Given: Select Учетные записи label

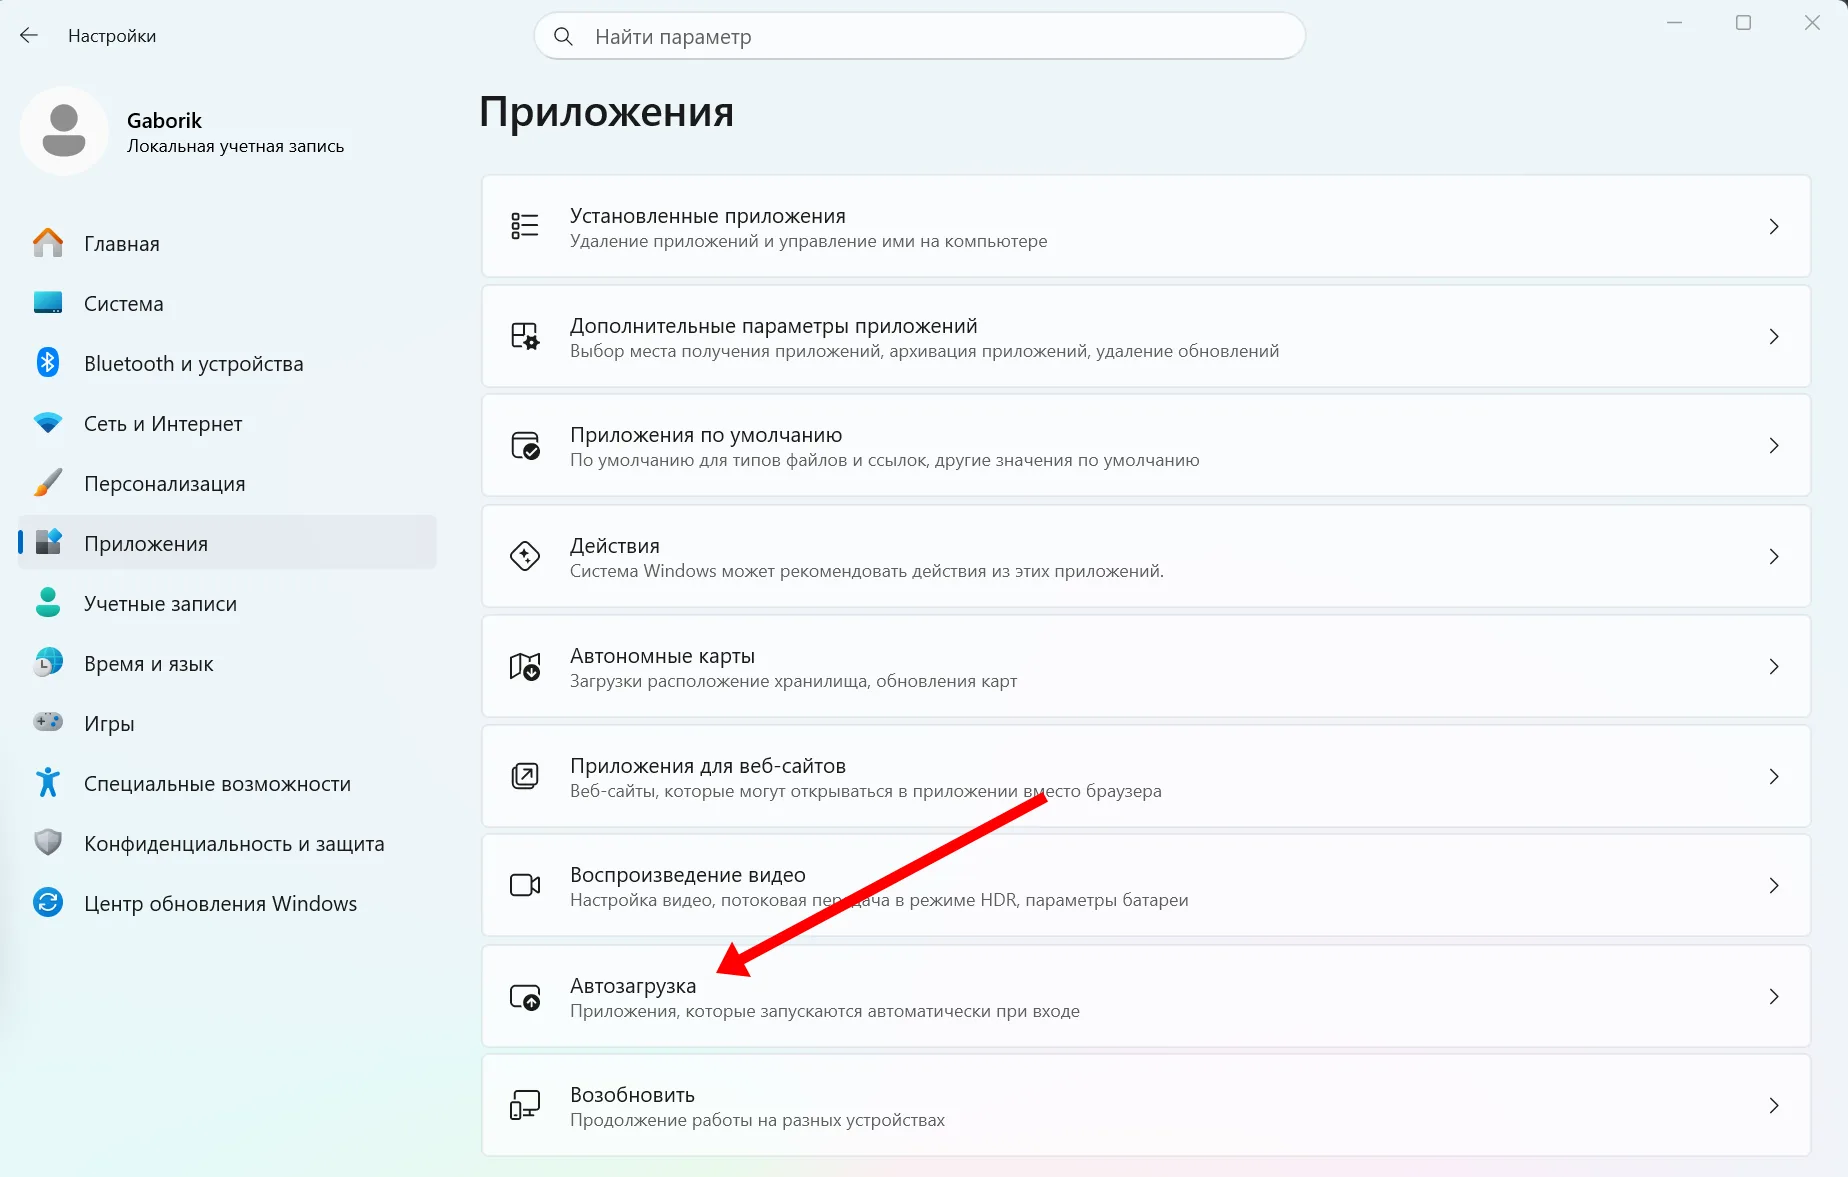Looking at the screenshot, I should tap(160, 604).
